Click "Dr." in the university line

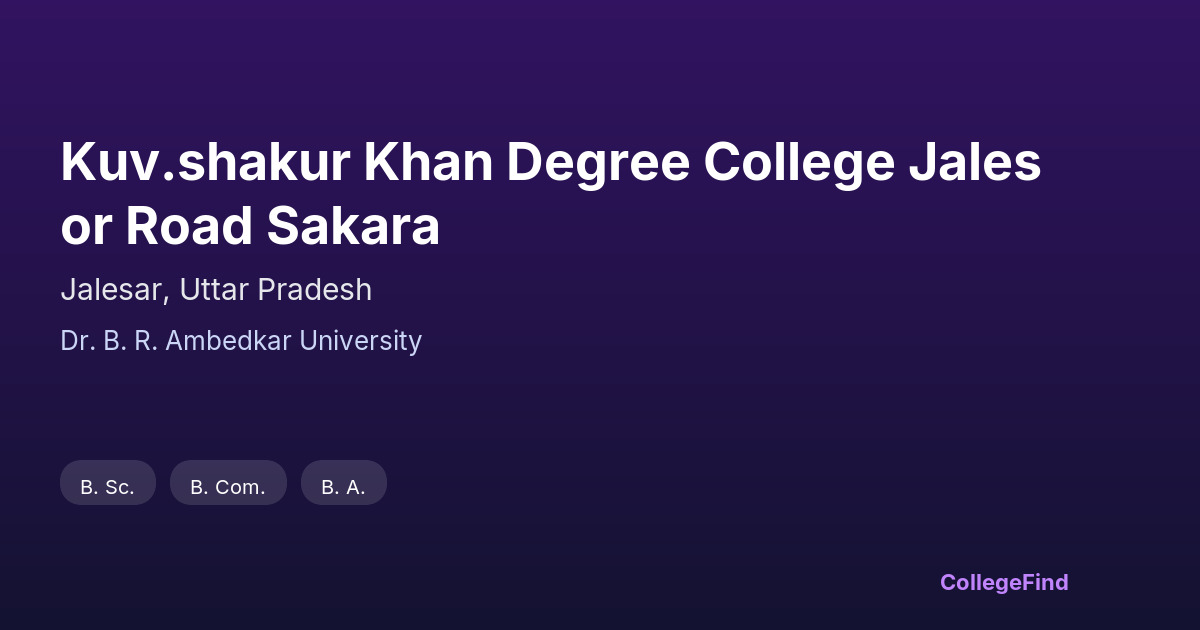coord(77,341)
